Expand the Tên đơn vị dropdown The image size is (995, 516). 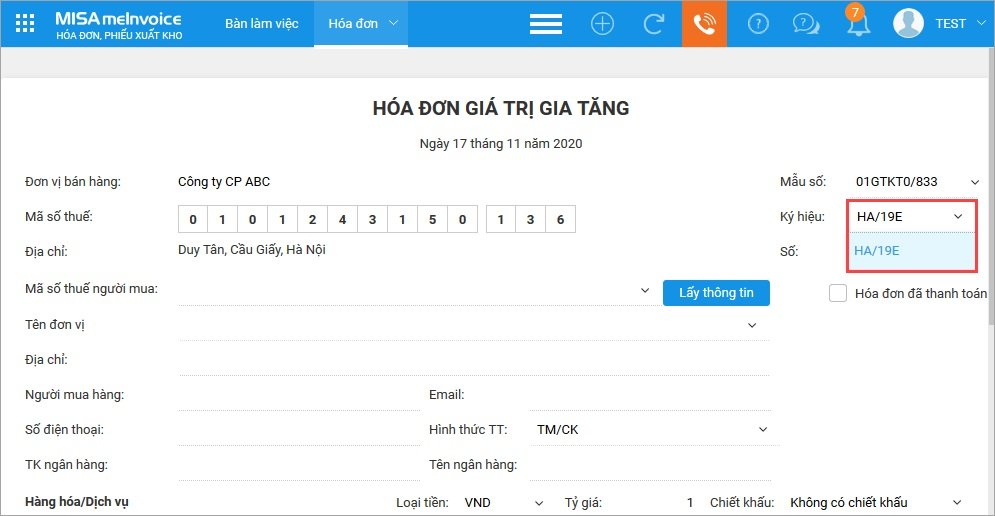[752, 325]
